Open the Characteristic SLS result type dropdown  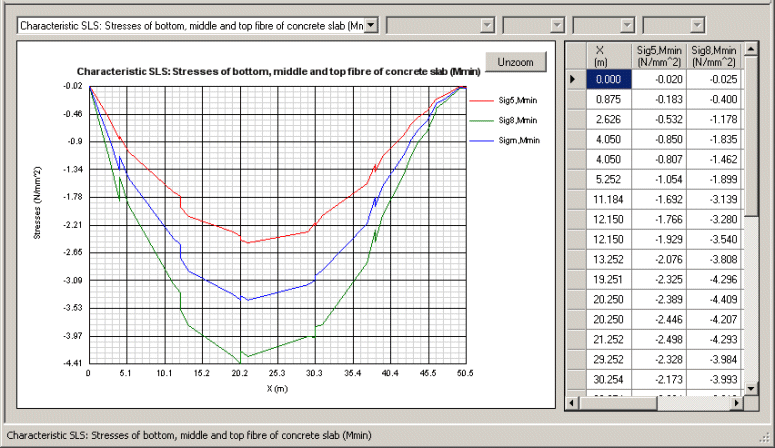click(x=370, y=25)
